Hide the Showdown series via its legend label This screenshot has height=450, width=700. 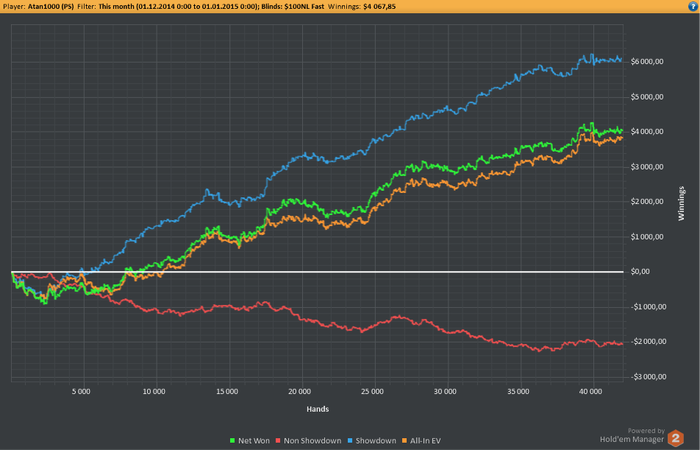coord(375,441)
